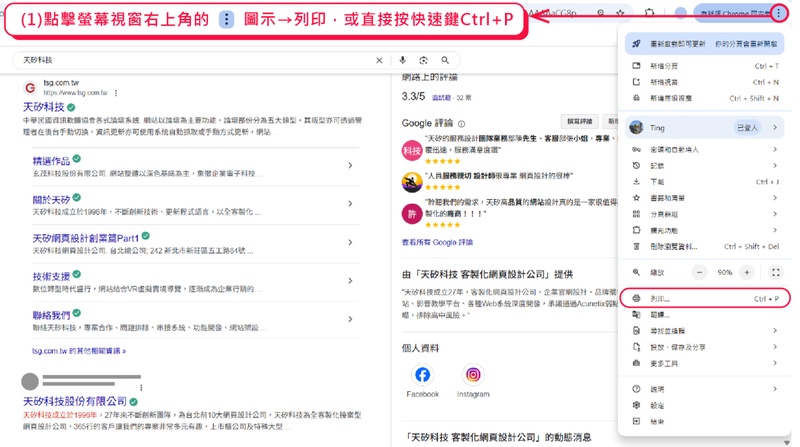
Task: Open the Instagram profile icon
Action: pos(473,375)
